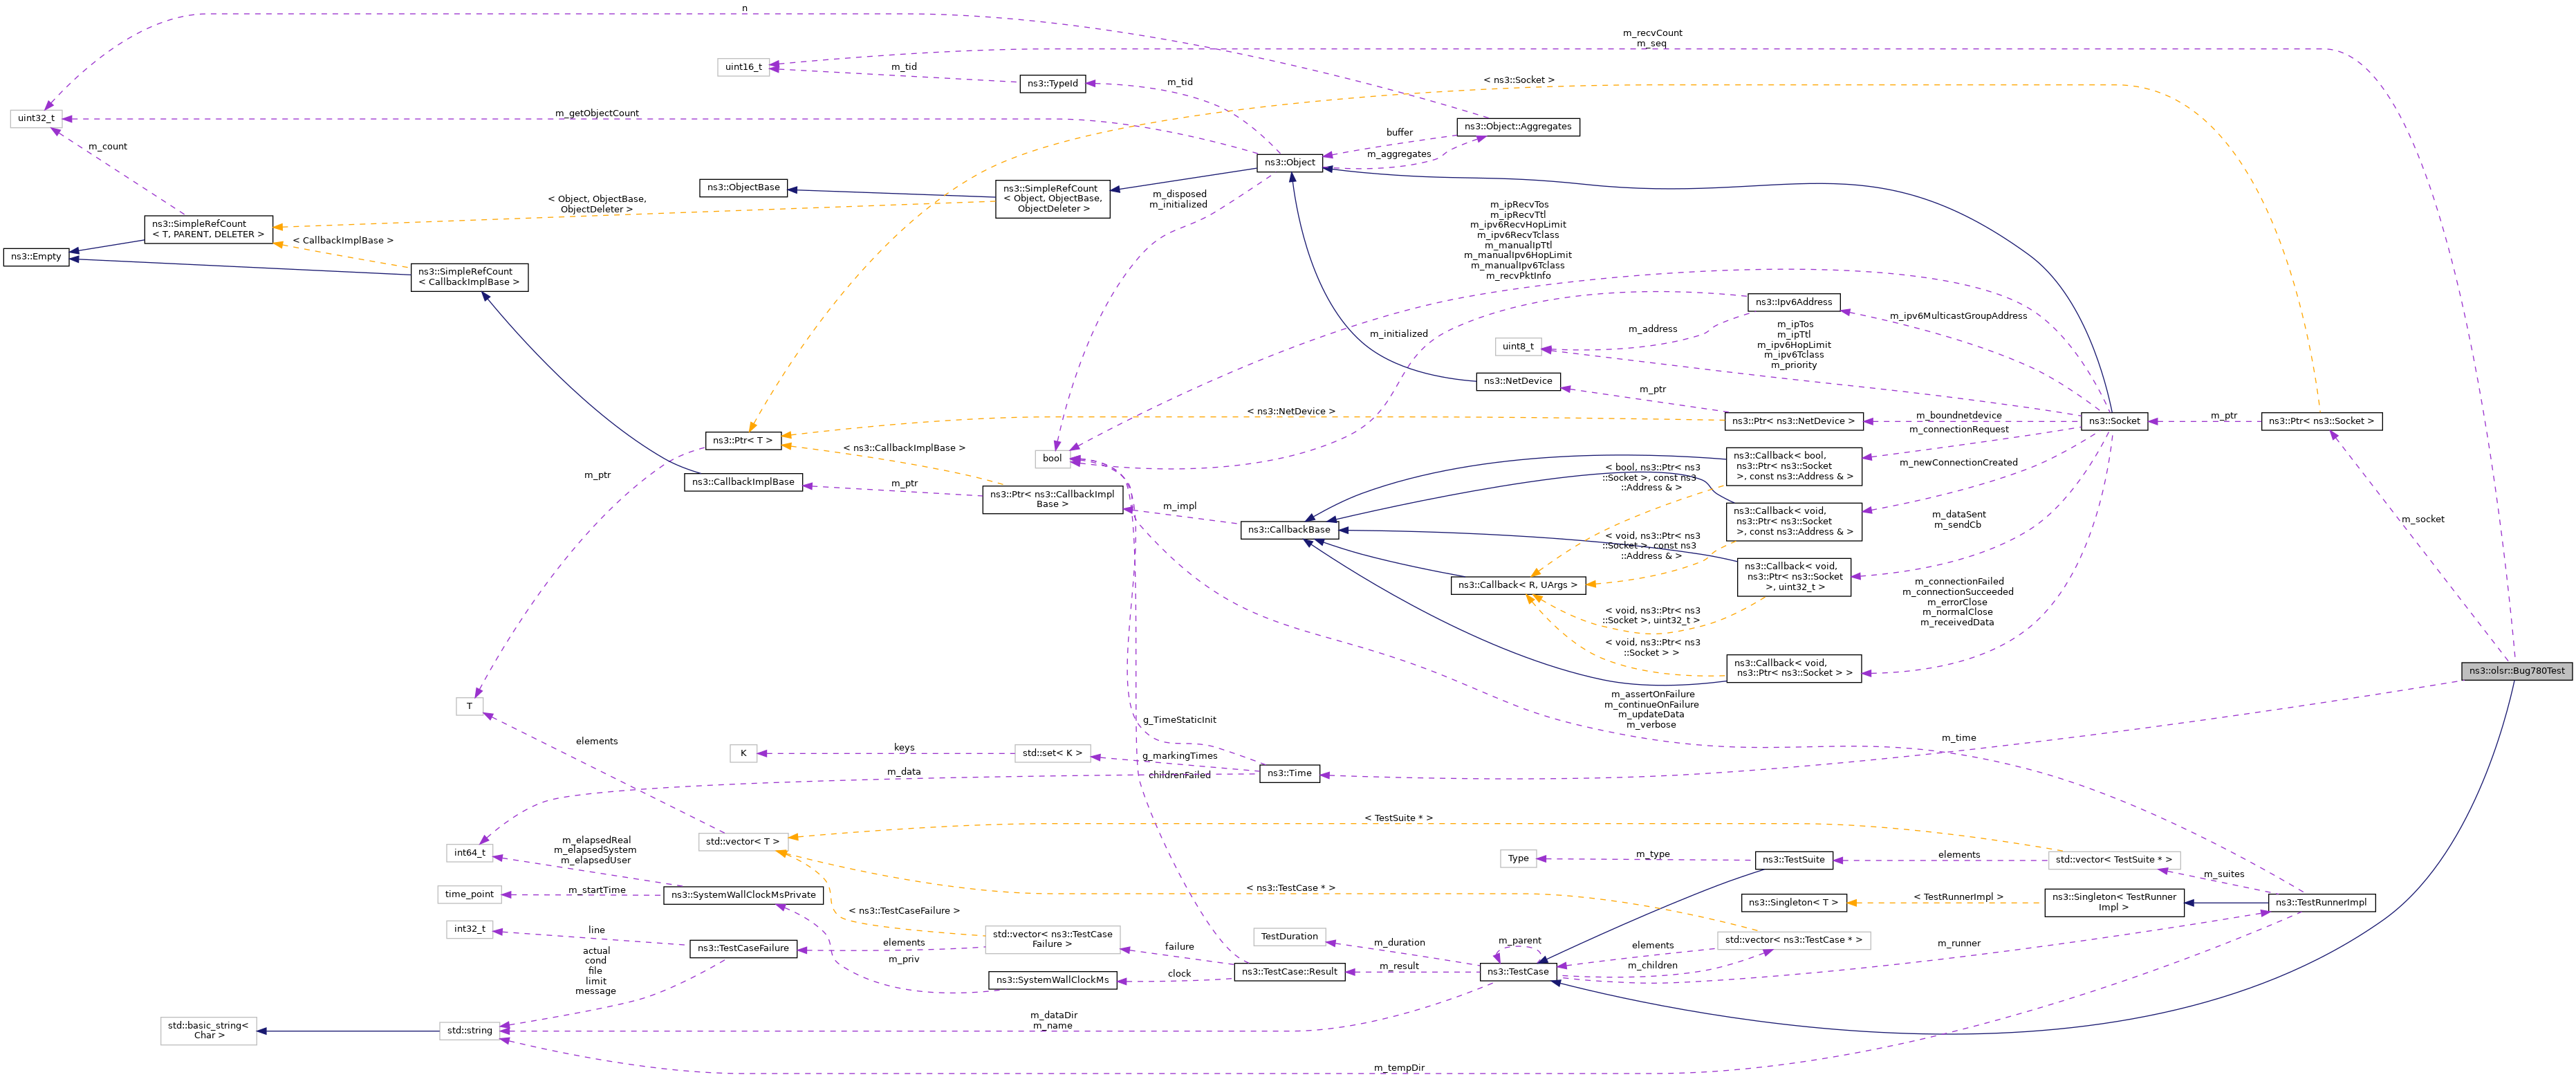Click std::vector< ns3::TestCase * > node
2576x1077 pixels.
pos(1793,940)
